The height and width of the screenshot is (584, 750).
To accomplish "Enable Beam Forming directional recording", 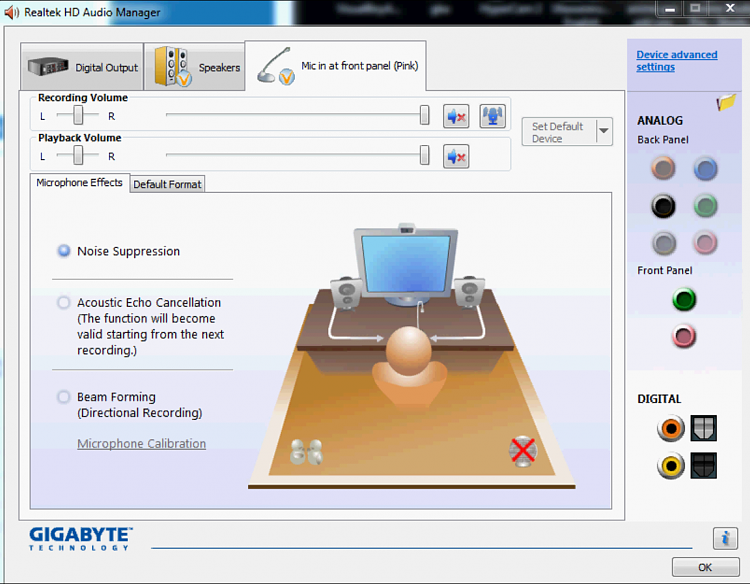I will [x=64, y=397].
